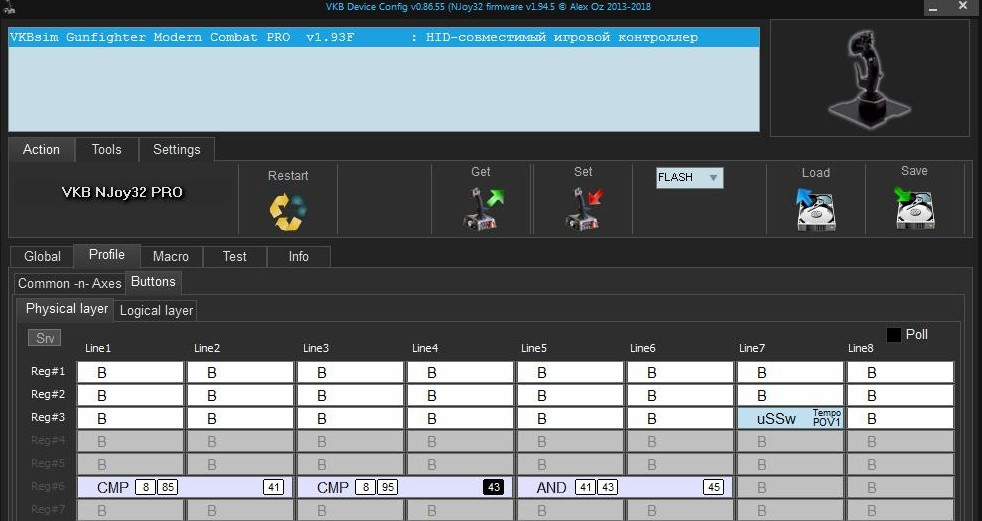This screenshot has width=982, height=521.
Task: Switch to the Action tab
Action: pos(41,150)
